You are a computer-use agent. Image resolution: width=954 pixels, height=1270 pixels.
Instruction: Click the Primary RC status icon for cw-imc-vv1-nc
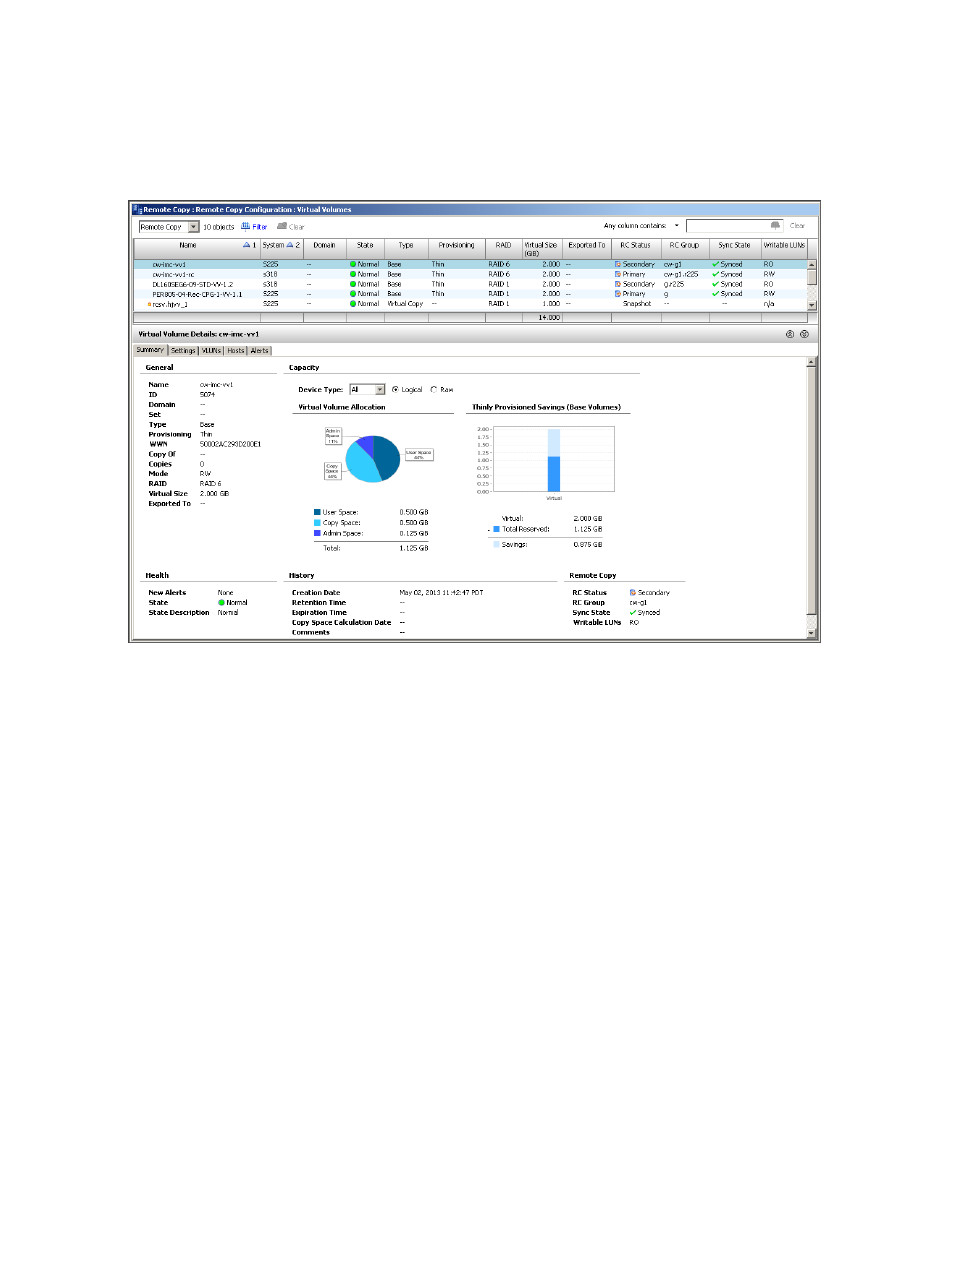tap(618, 274)
